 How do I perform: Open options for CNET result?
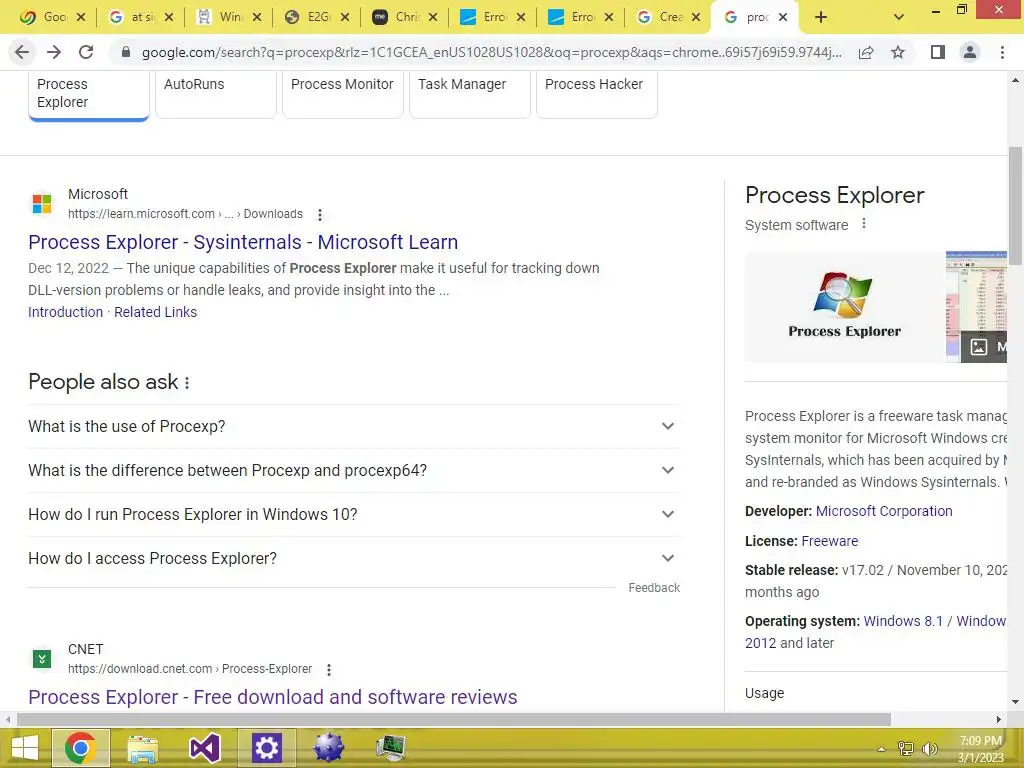328,669
